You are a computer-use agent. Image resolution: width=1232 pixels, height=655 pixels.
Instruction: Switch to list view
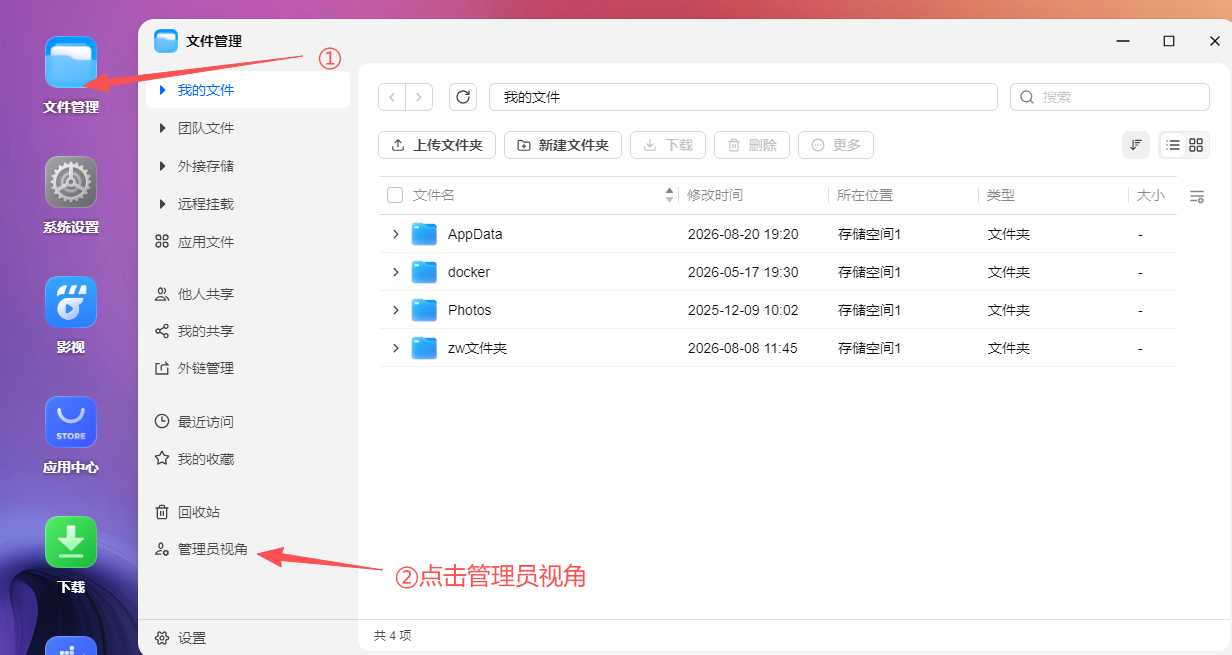pyautogui.click(x=1173, y=145)
